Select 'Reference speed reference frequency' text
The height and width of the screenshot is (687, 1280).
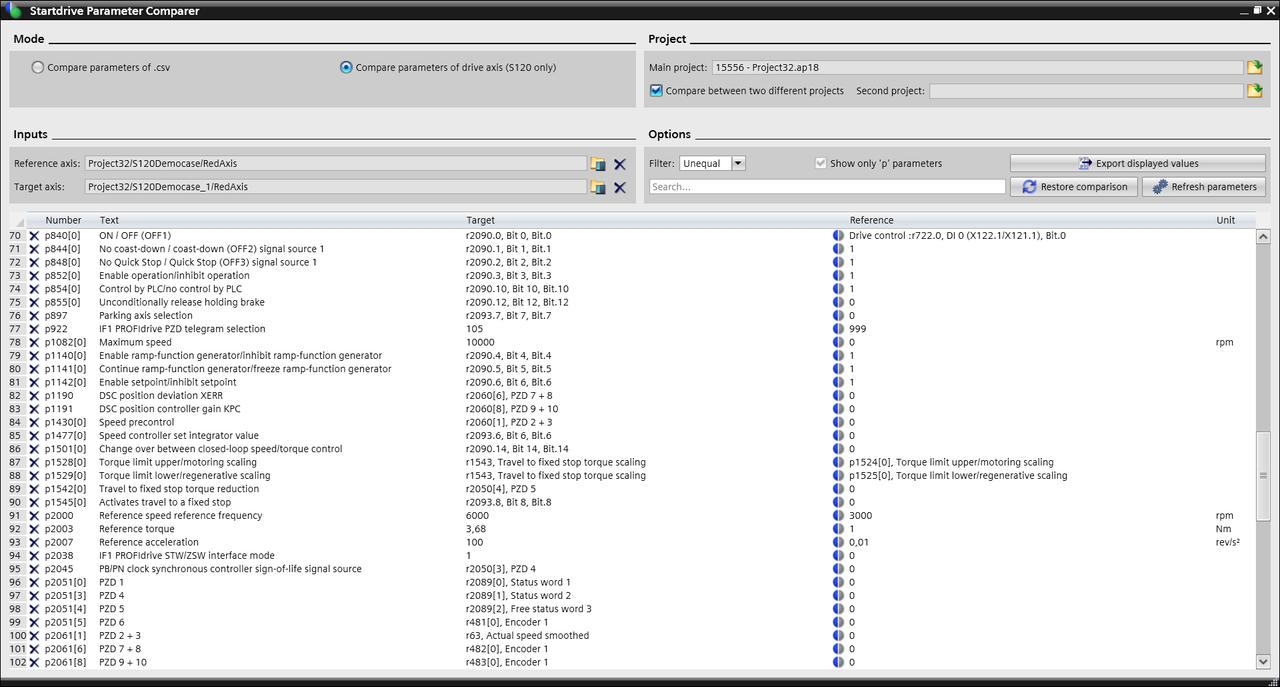point(180,516)
